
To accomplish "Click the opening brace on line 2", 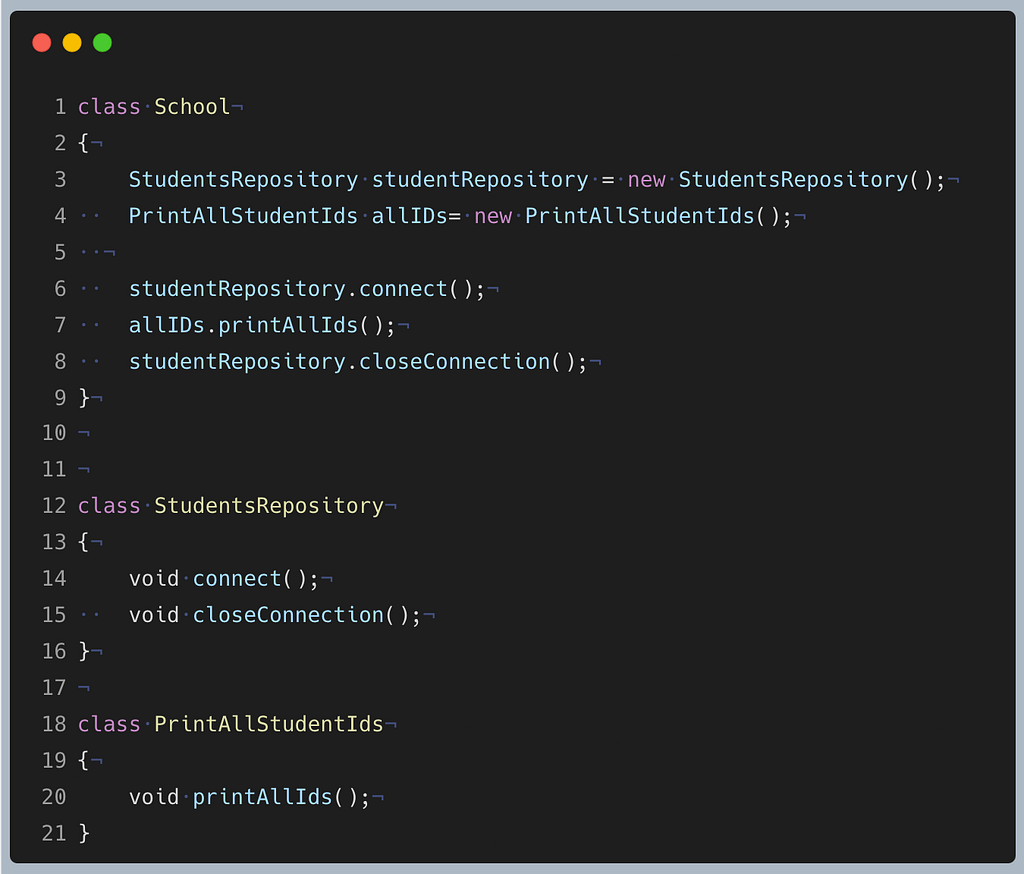I will click(84, 143).
